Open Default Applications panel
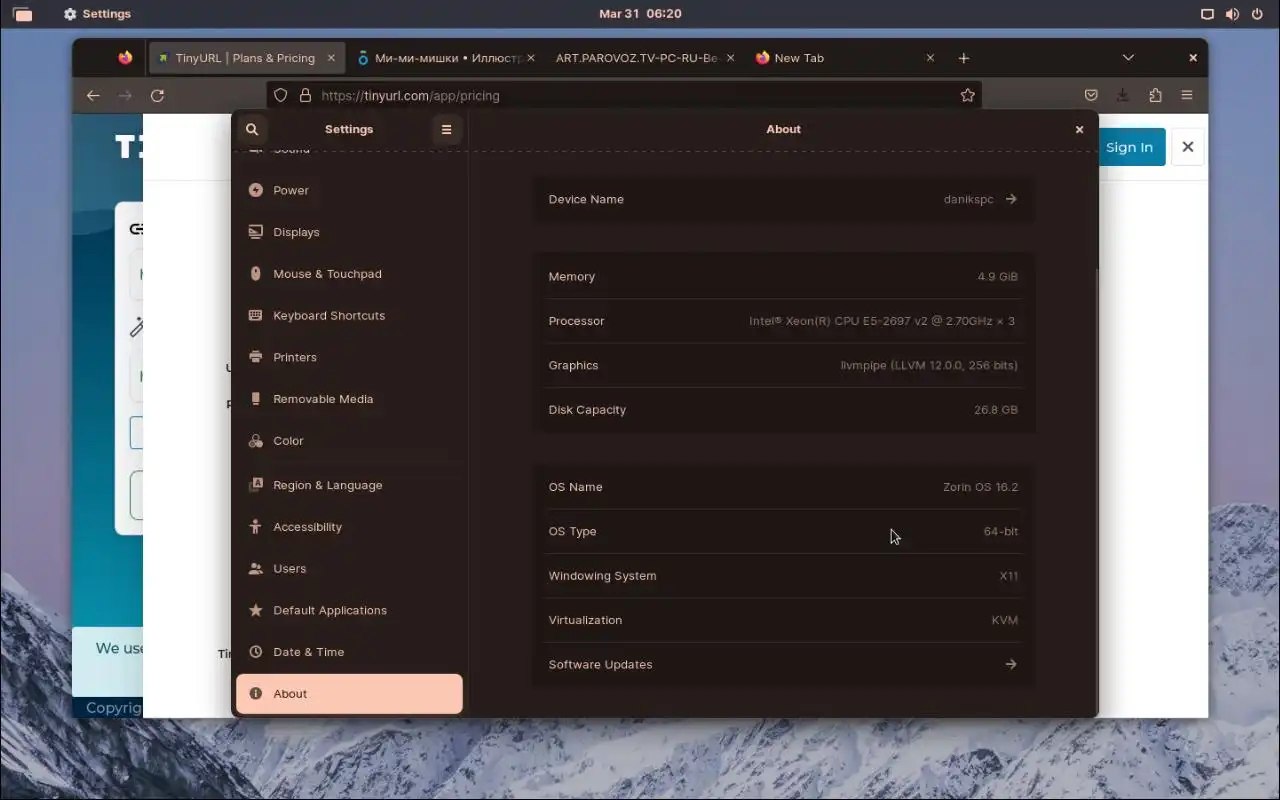The image size is (1280, 800). click(349, 610)
